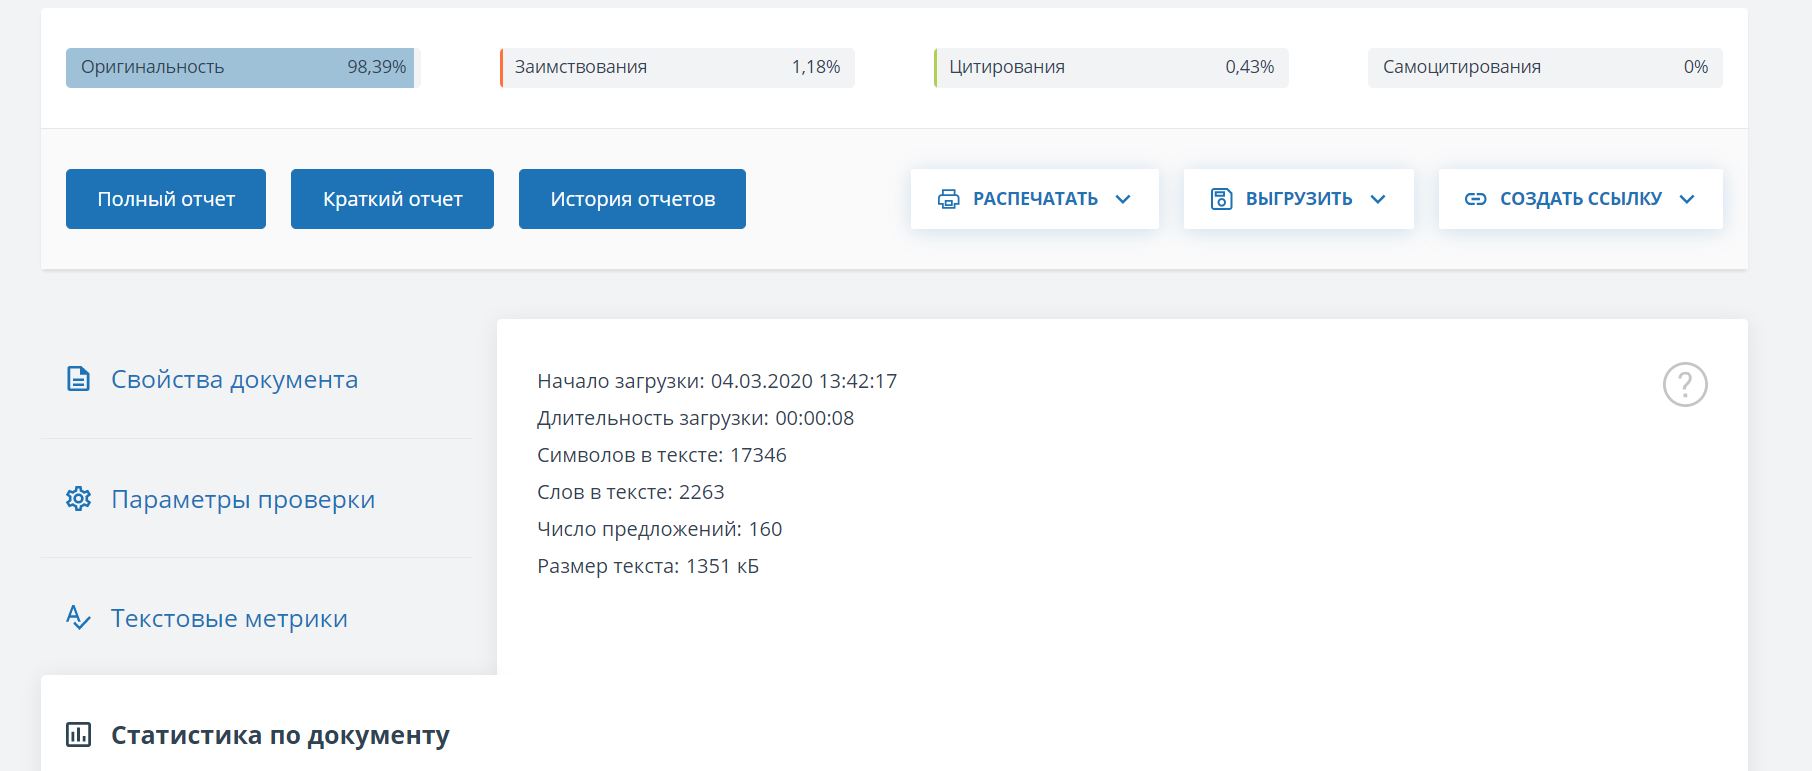Click the РАСПЕЧАТАТЬ button label
The height and width of the screenshot is (771, 1812).
(1035, 199)
